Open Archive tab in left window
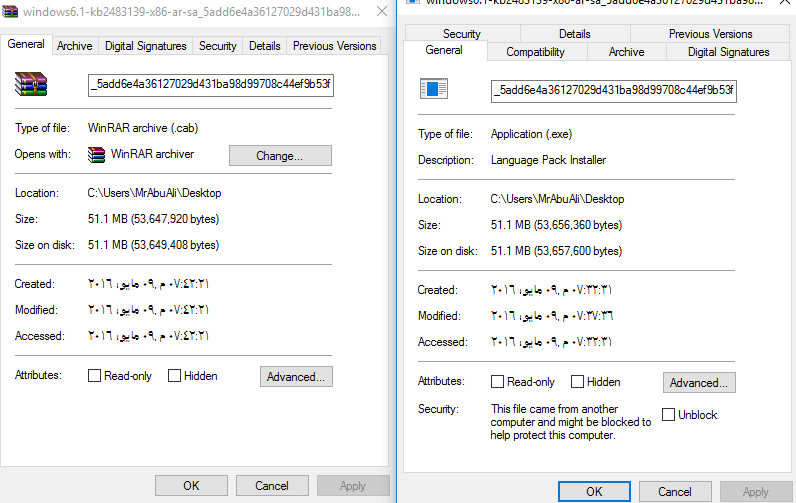This screenshot has width=796, height=503. click(x=75, y=46)
